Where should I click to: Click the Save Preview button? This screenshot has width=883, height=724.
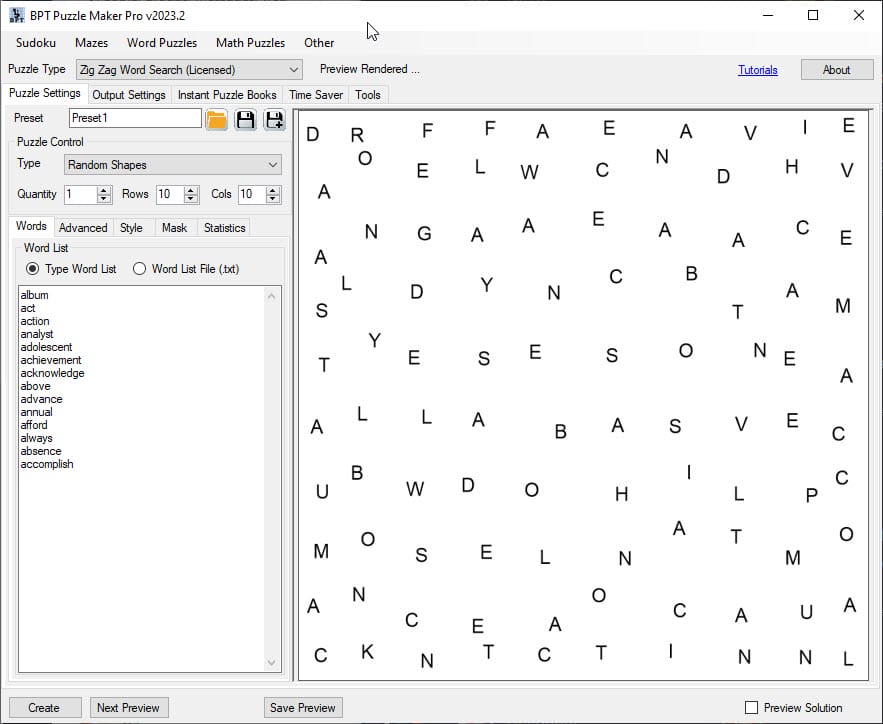tap(303, 708)
